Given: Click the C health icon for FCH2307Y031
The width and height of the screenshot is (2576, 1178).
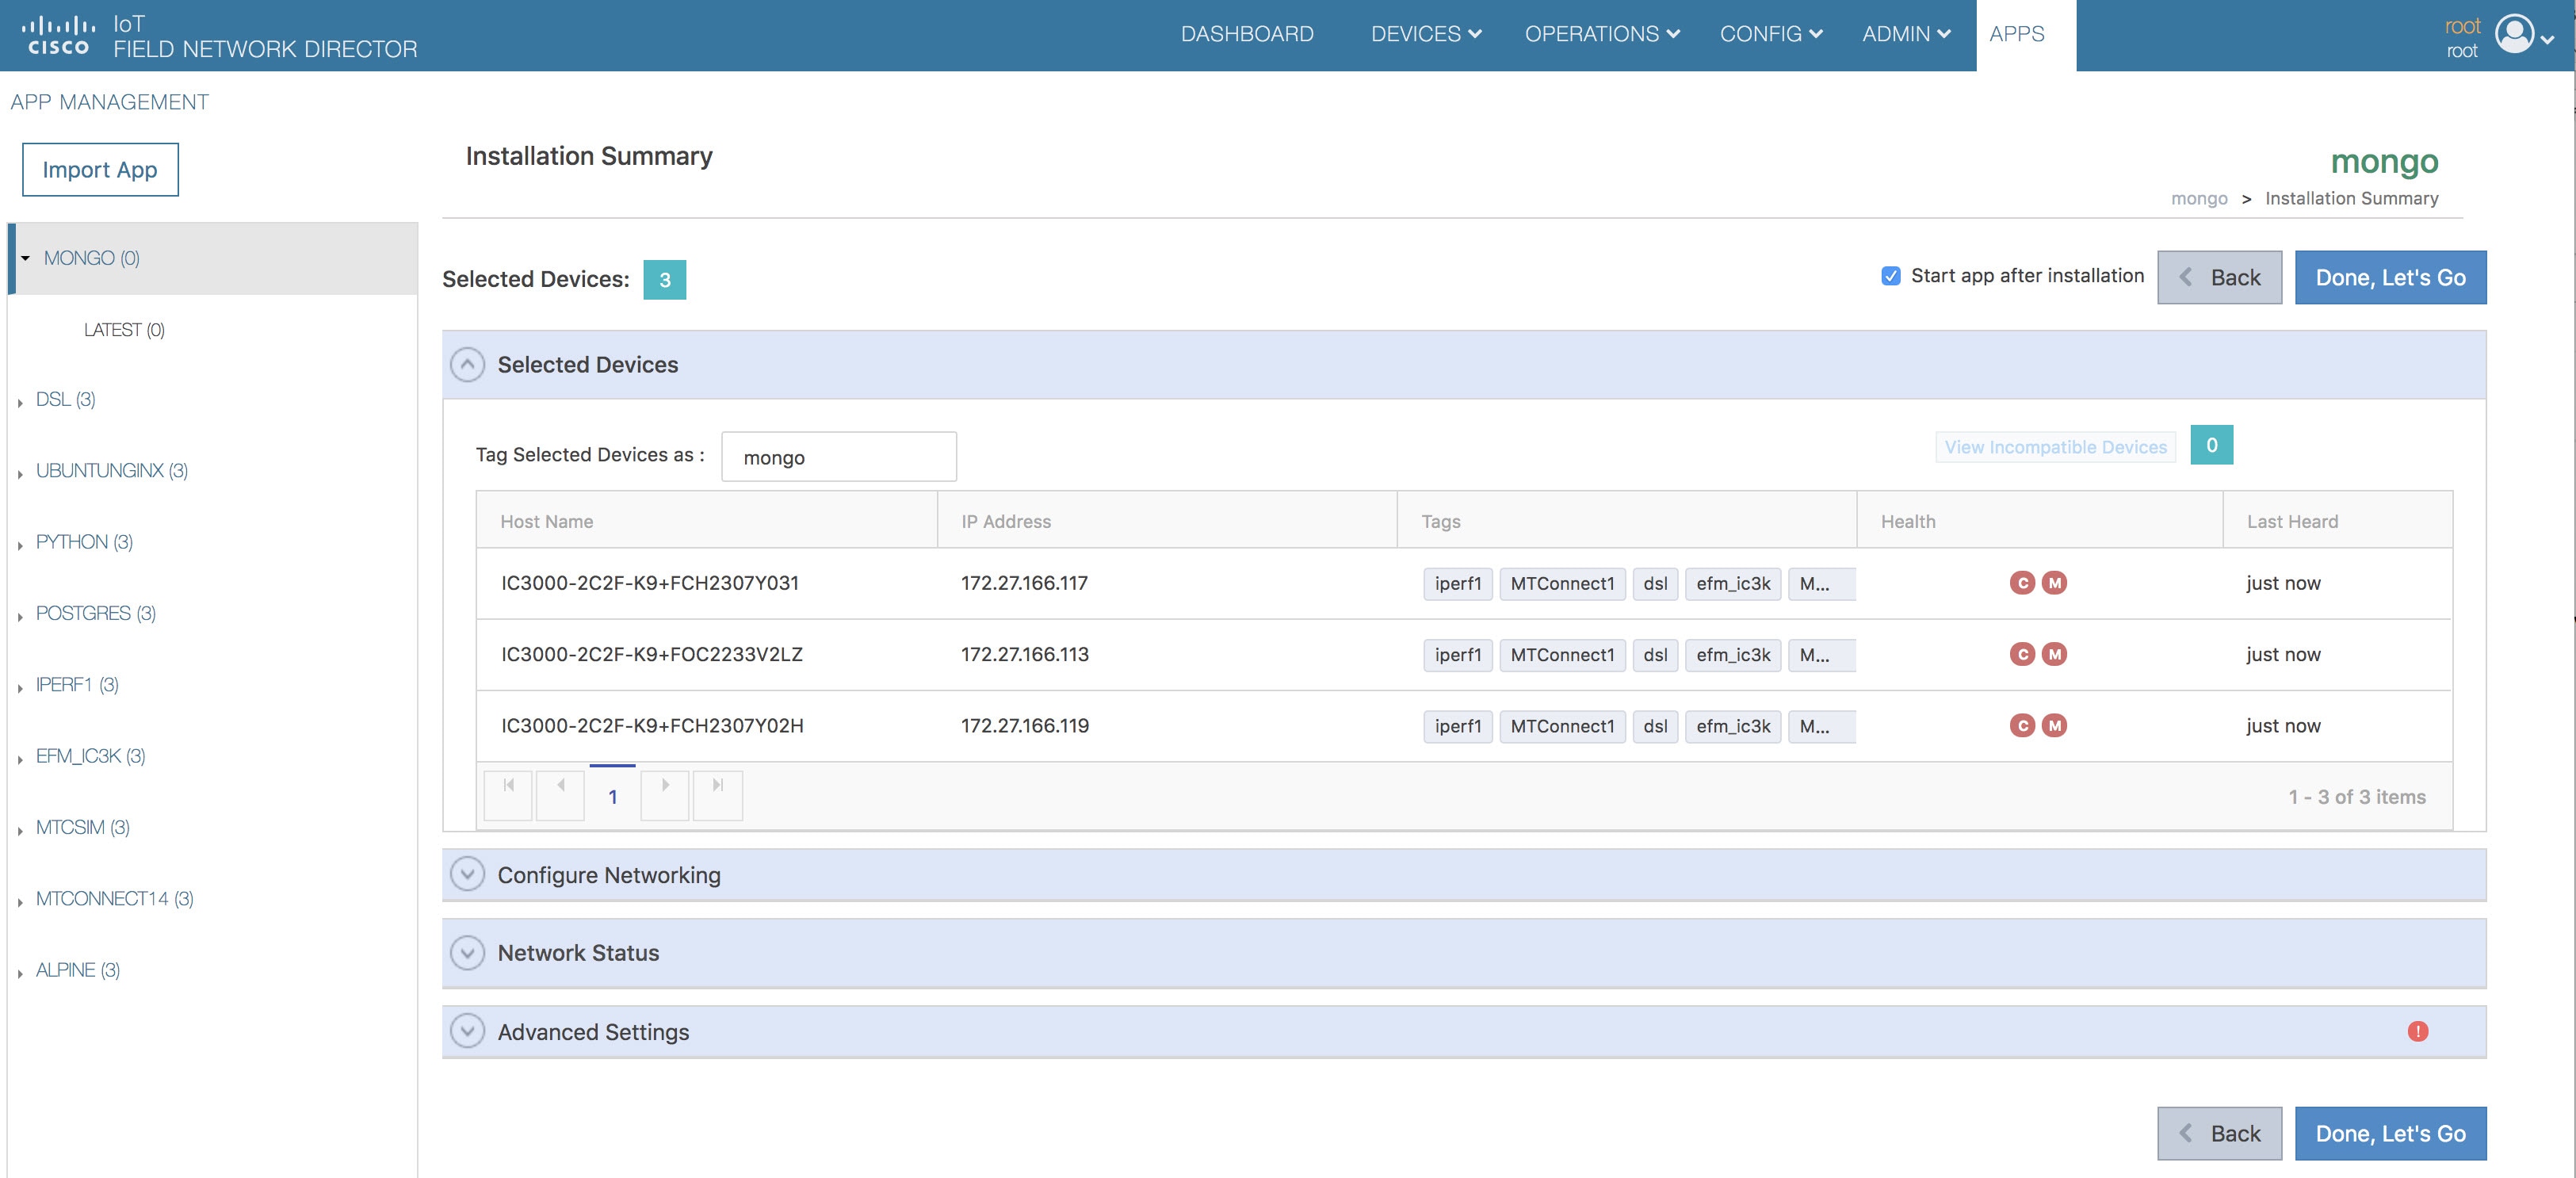Looking at the screenshot, I should tap(2022, 583).
